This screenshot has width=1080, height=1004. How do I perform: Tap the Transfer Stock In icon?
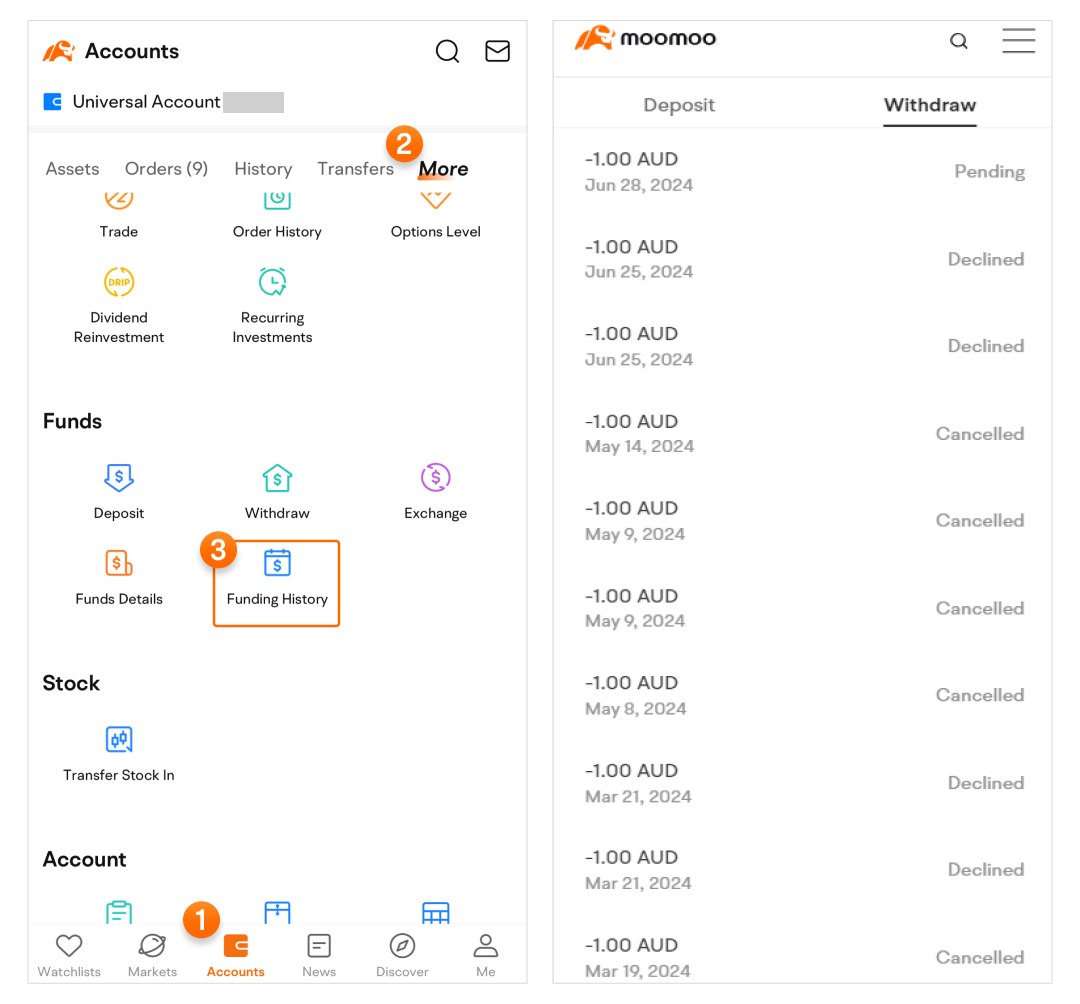pos(119,741)
